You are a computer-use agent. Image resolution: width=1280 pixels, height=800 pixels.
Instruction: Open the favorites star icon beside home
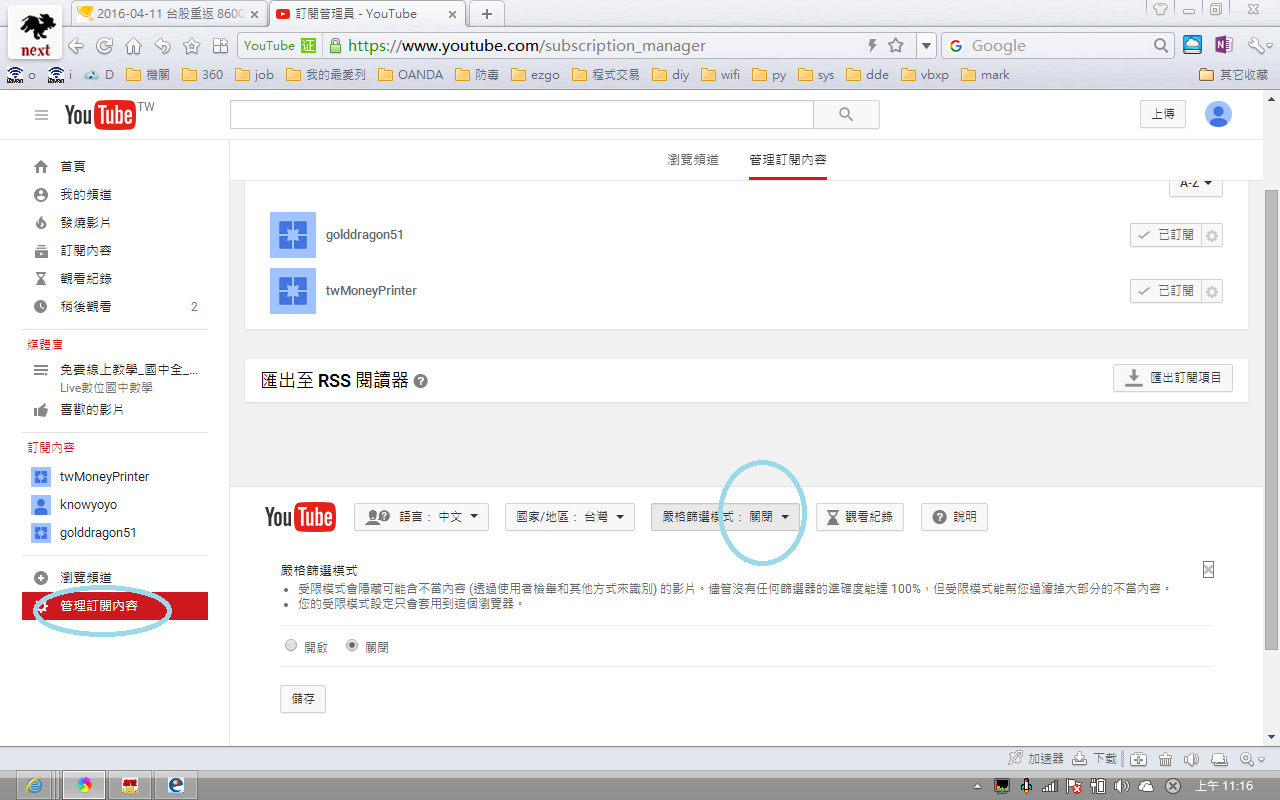tap(191, 46)
